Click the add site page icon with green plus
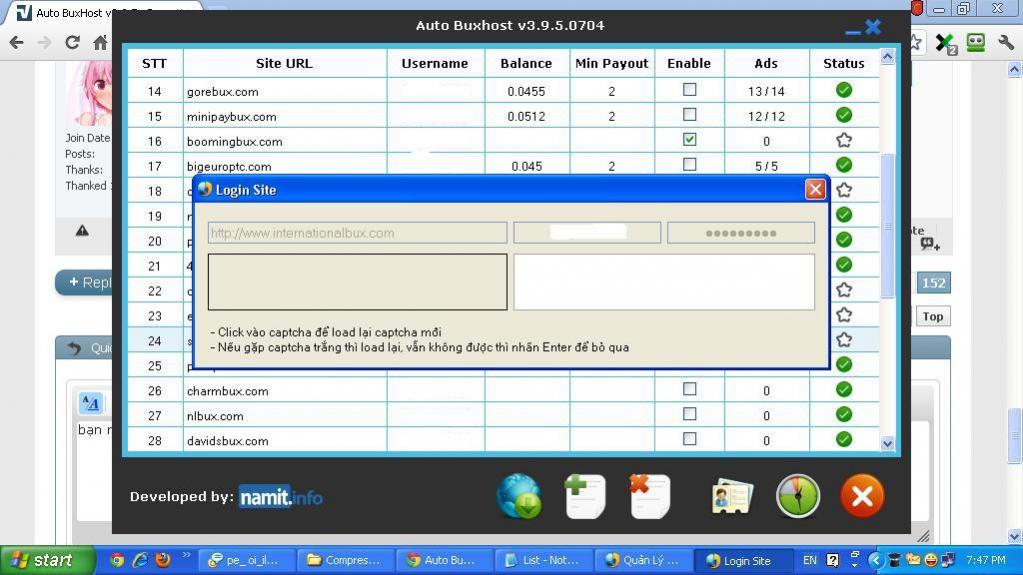 coord(585,497)
